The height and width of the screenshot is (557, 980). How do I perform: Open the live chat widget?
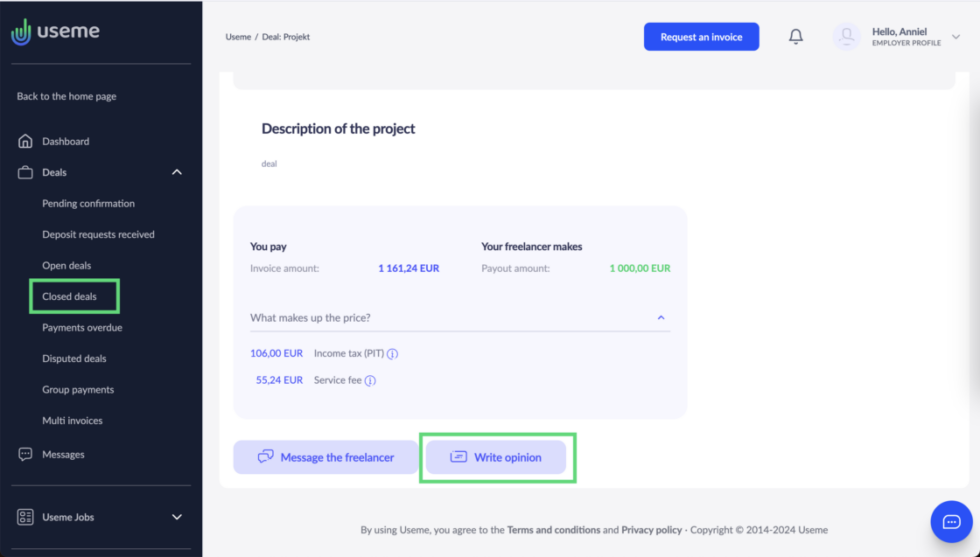click(951, 522)
